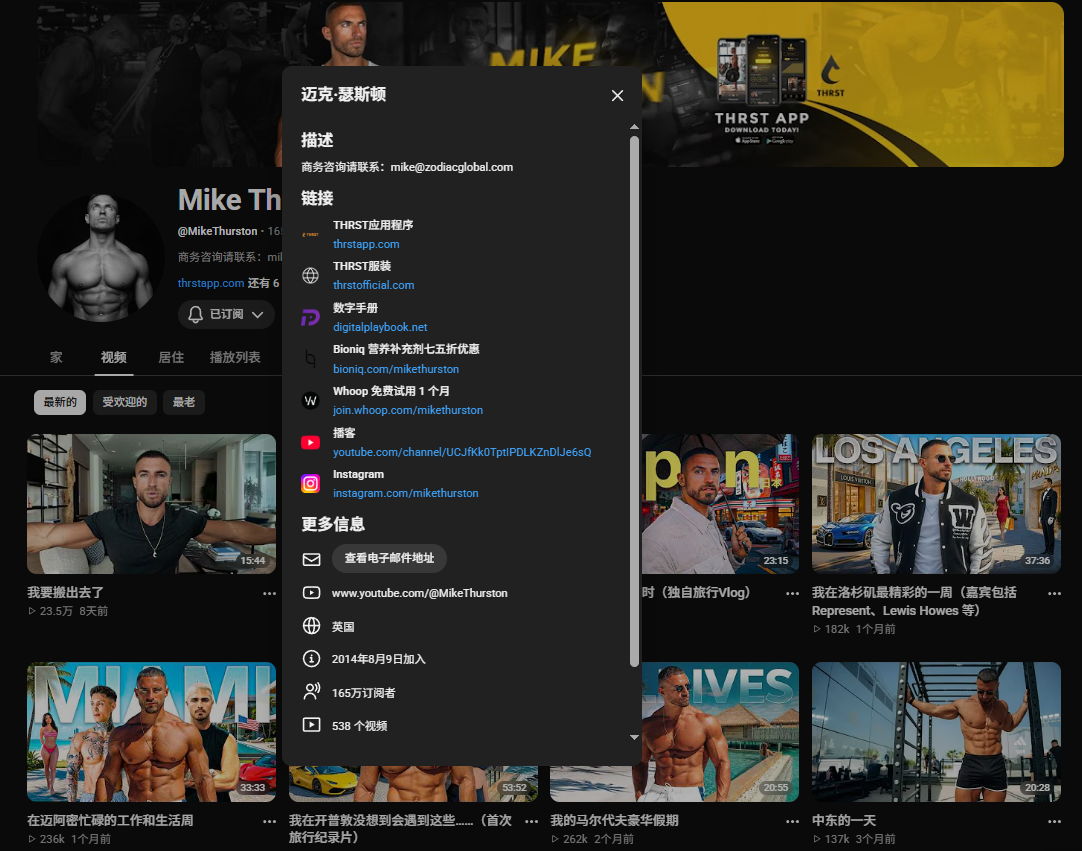Close the 迈克·瑟斯顿 about dialog
The height and width of the screenshot is (851, 1082).
pos(617,95)
